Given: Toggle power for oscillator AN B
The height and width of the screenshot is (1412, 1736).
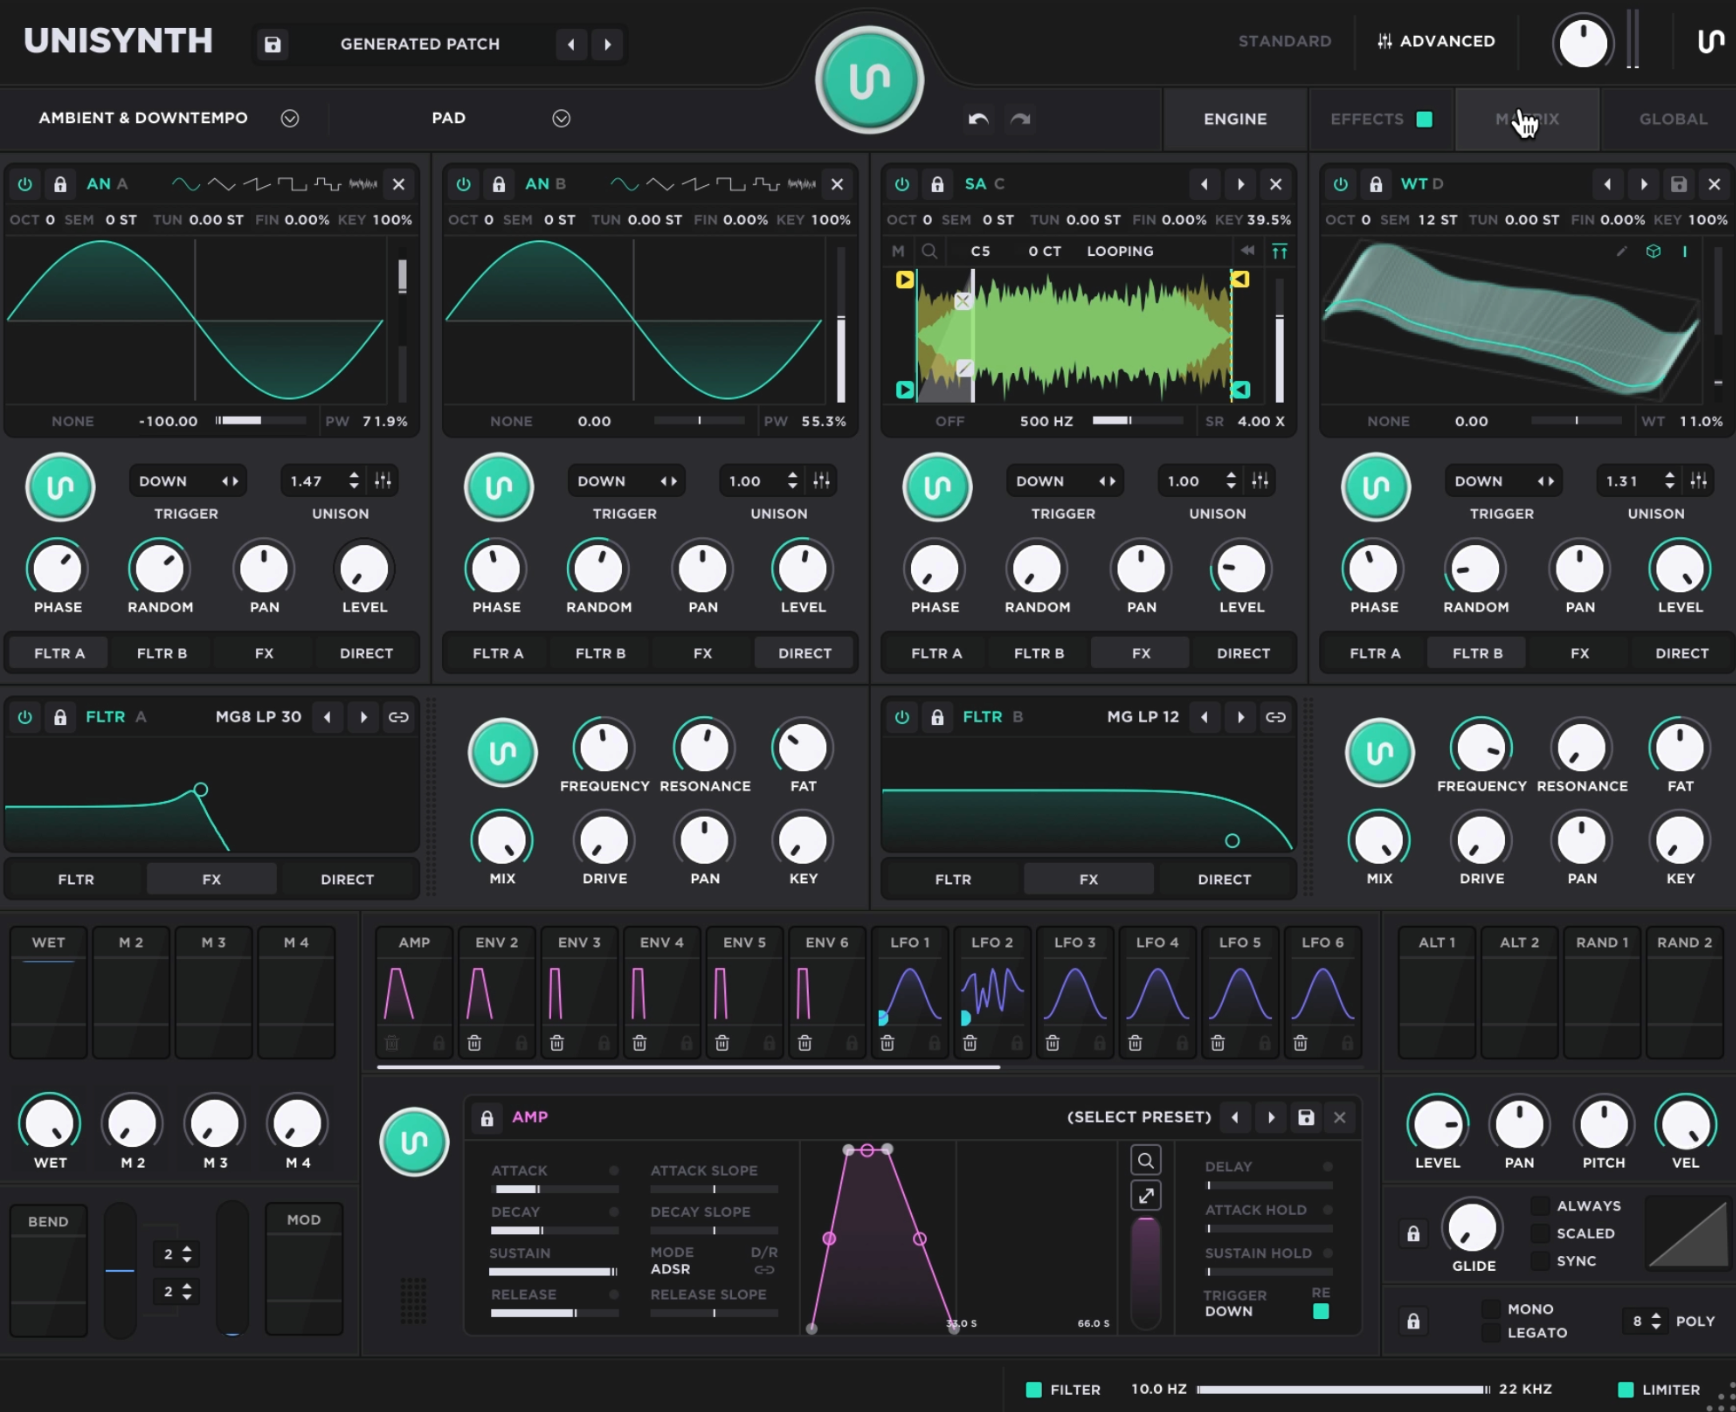Looking at the screenshot, I should coord(463,184).
